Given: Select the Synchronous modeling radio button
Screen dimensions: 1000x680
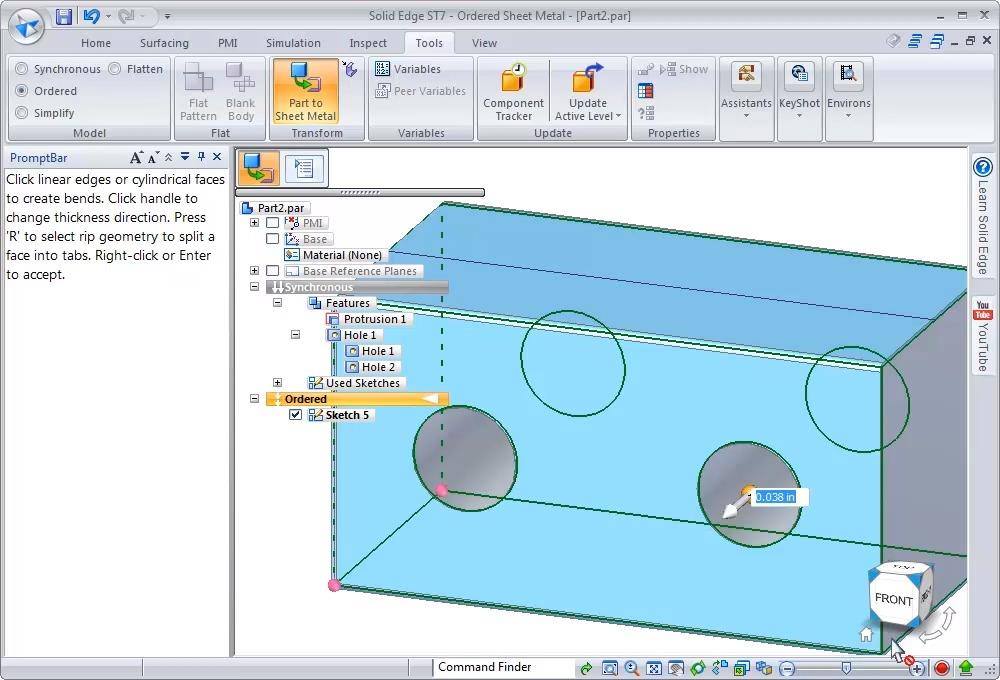Looking at the screenshot, I should pyautogui.click(x=22, y=69).
